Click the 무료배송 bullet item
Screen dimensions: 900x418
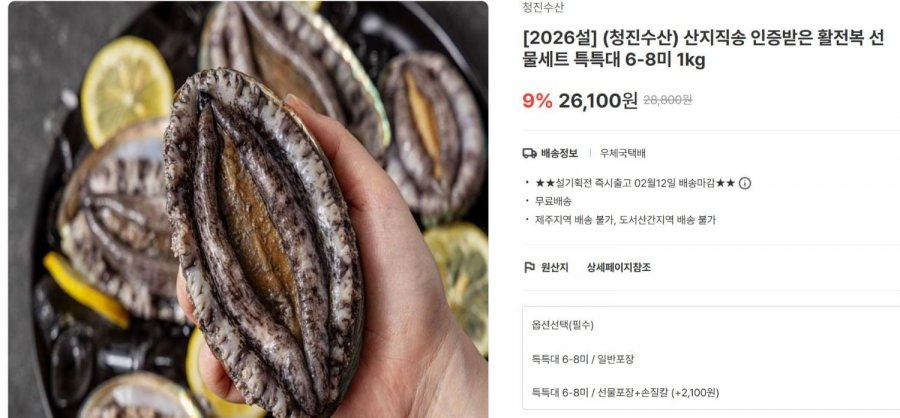click(x=553, y=202)
